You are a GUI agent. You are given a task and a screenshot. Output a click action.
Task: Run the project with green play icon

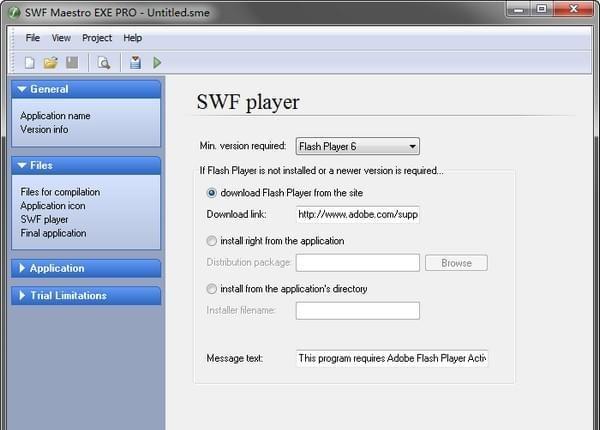[157, 62]
